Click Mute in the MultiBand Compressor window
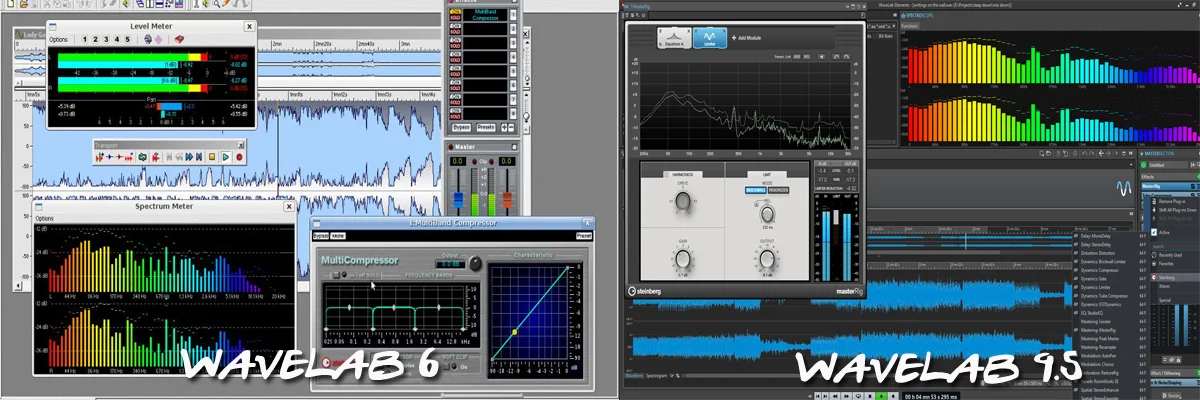This screenshot has width=1200, height=400. click(x=338, y=235)
